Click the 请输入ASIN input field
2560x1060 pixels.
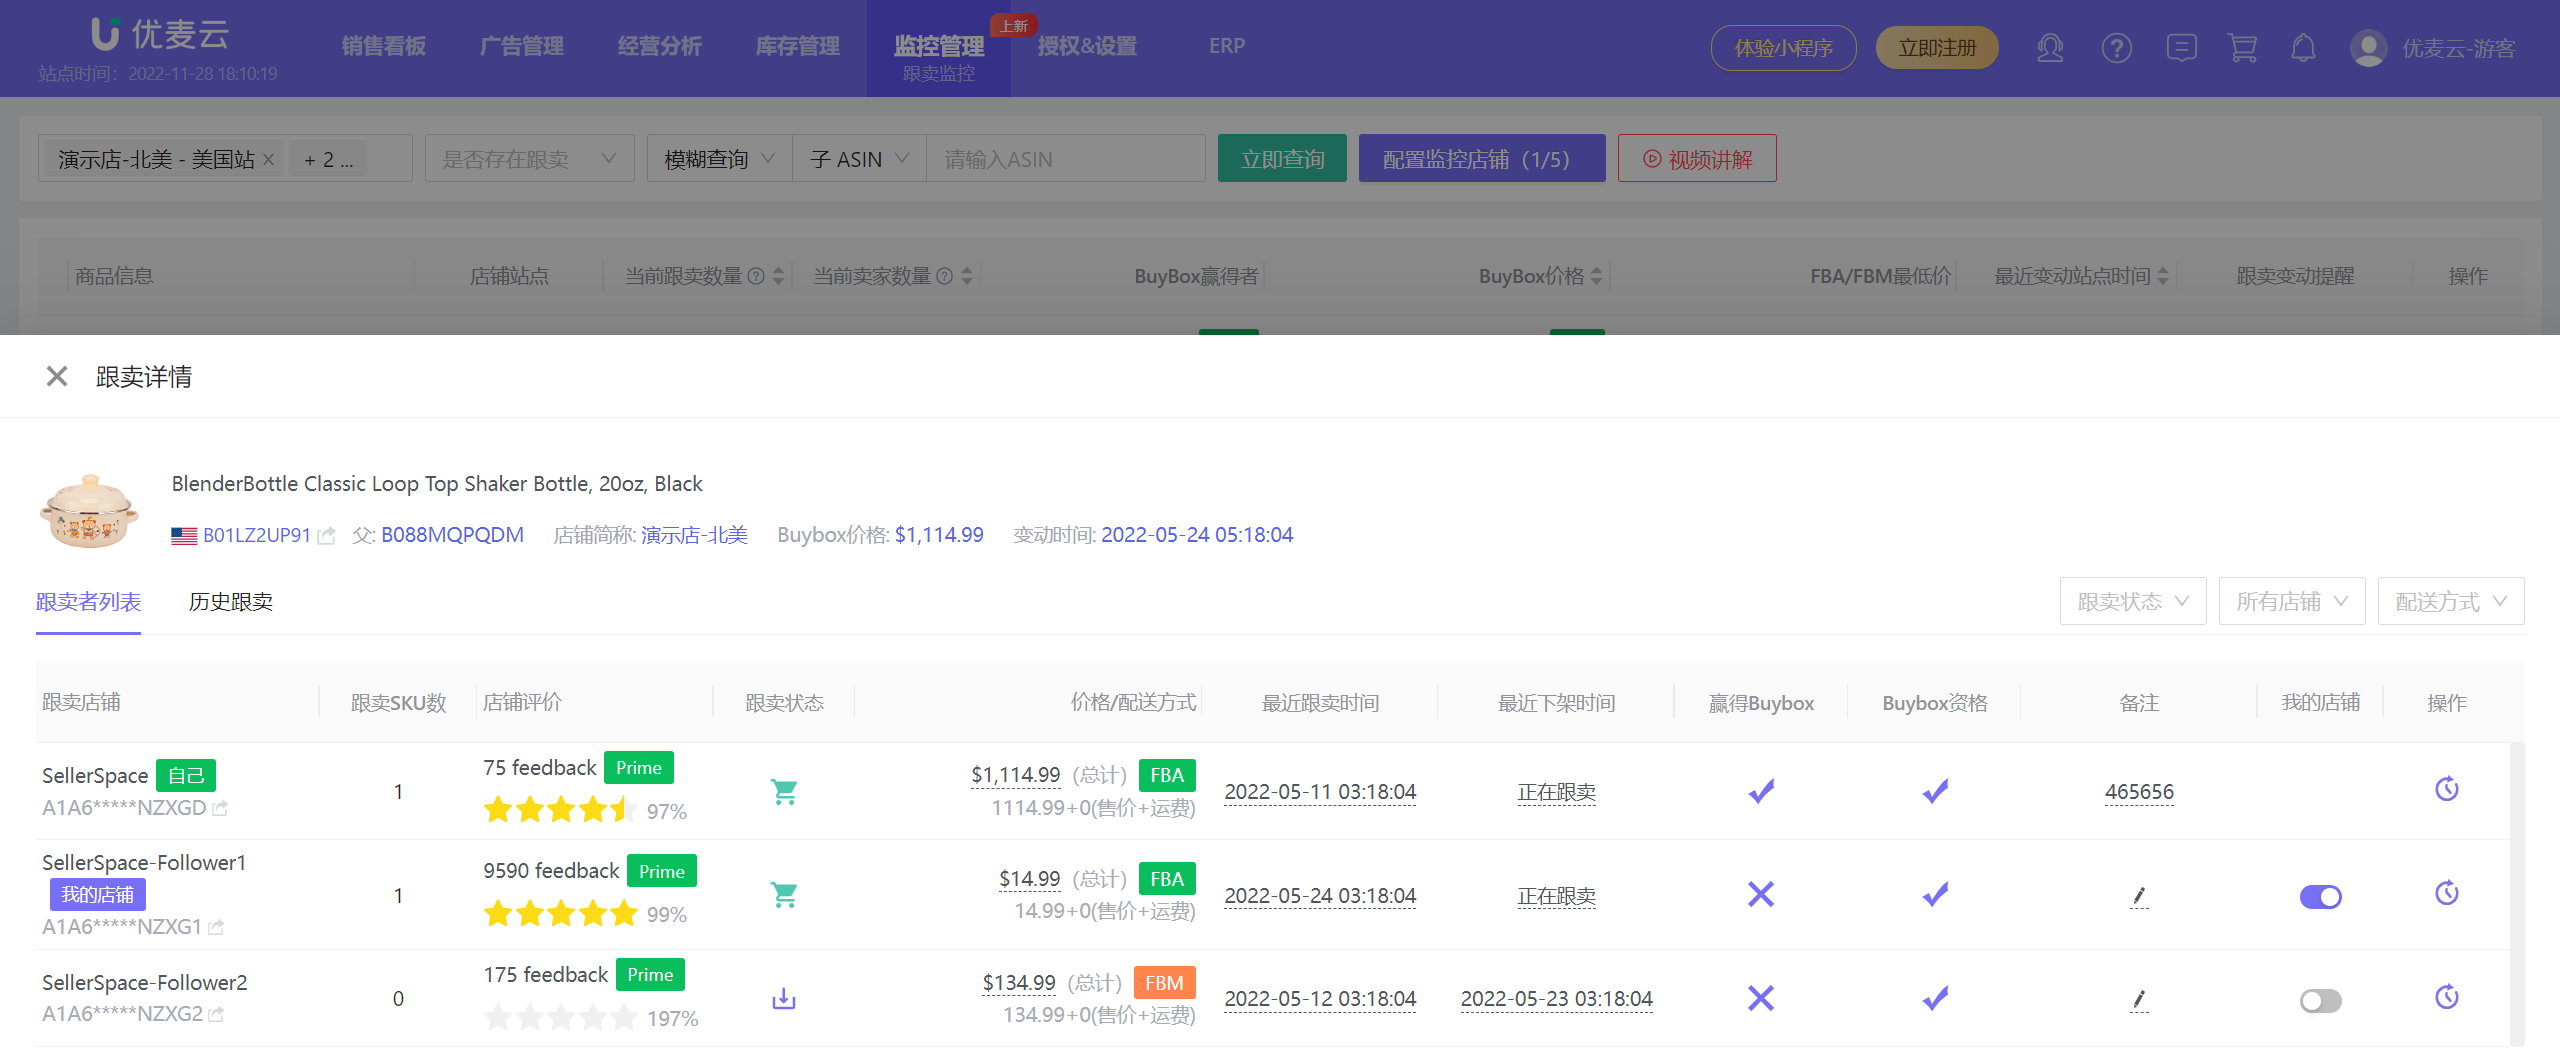(1065, 158)
